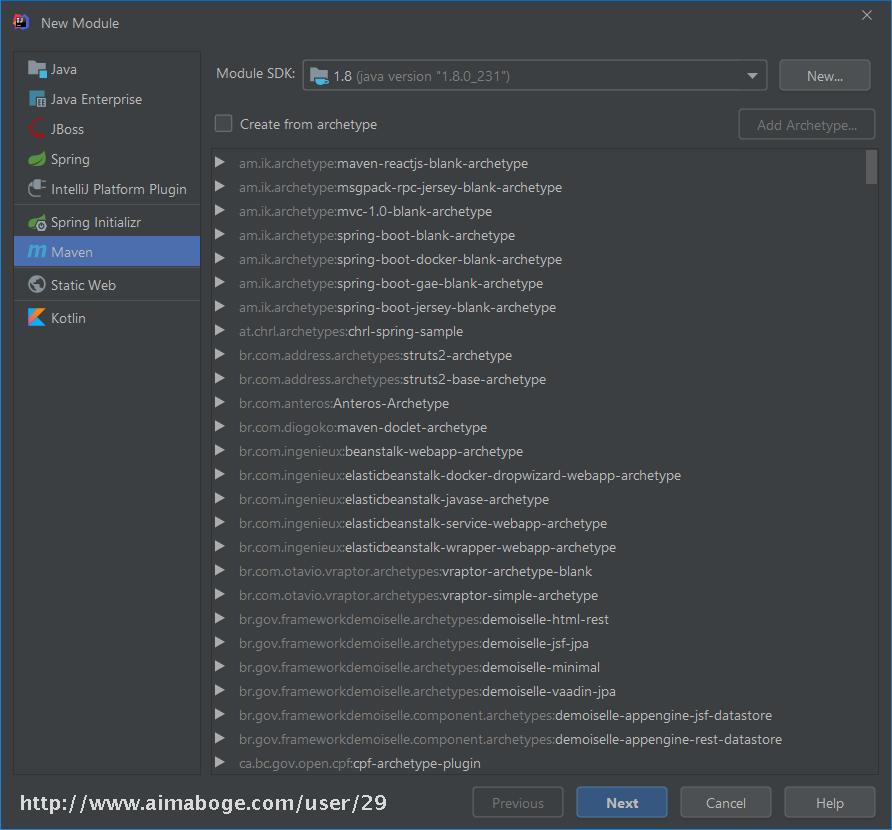
Task: Select Static Web module type label
Action: [x=83, y=285]
